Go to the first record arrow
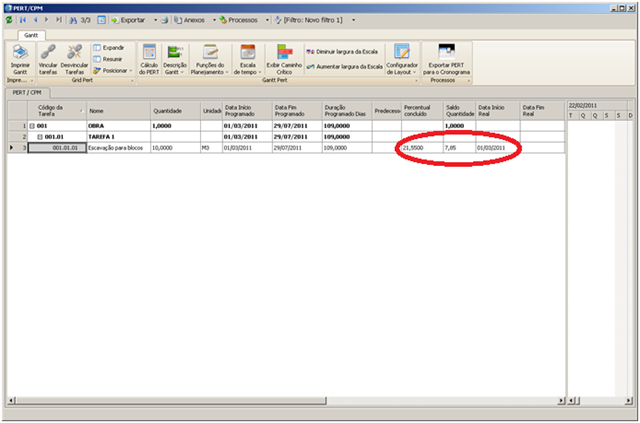640x423 pixels. (x=23, y=20)
